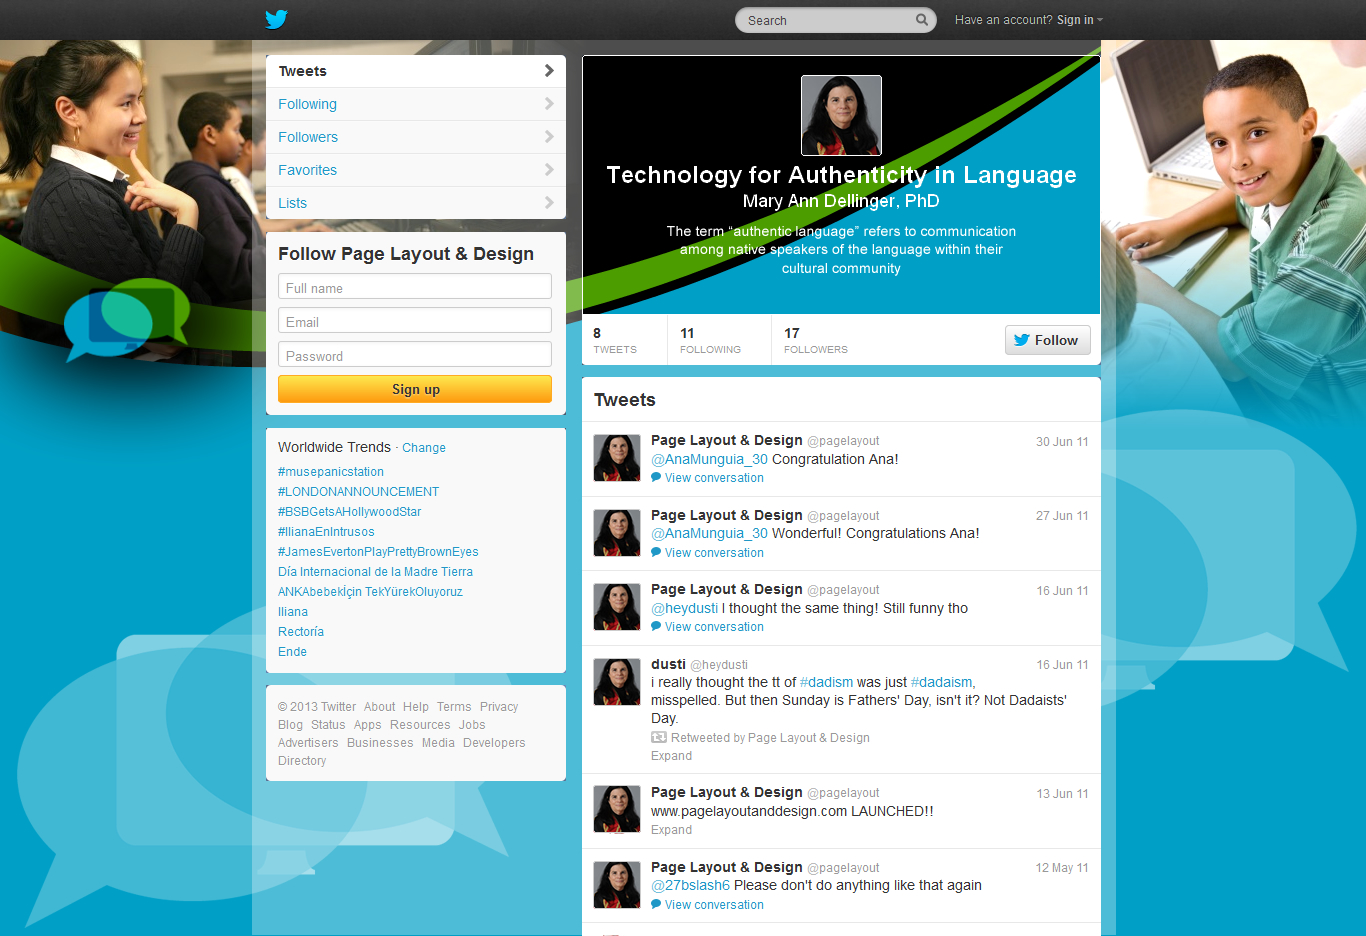1366x936 pixels.
Task: Open the #musepanicstation trend
Action: [331, 472]
